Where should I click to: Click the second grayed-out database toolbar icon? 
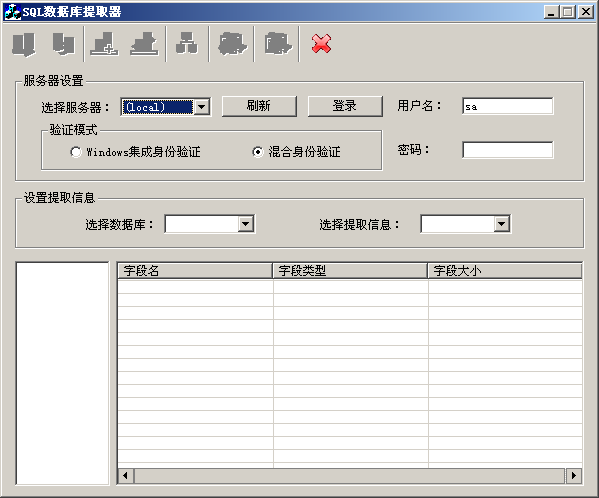pos(63,44)
